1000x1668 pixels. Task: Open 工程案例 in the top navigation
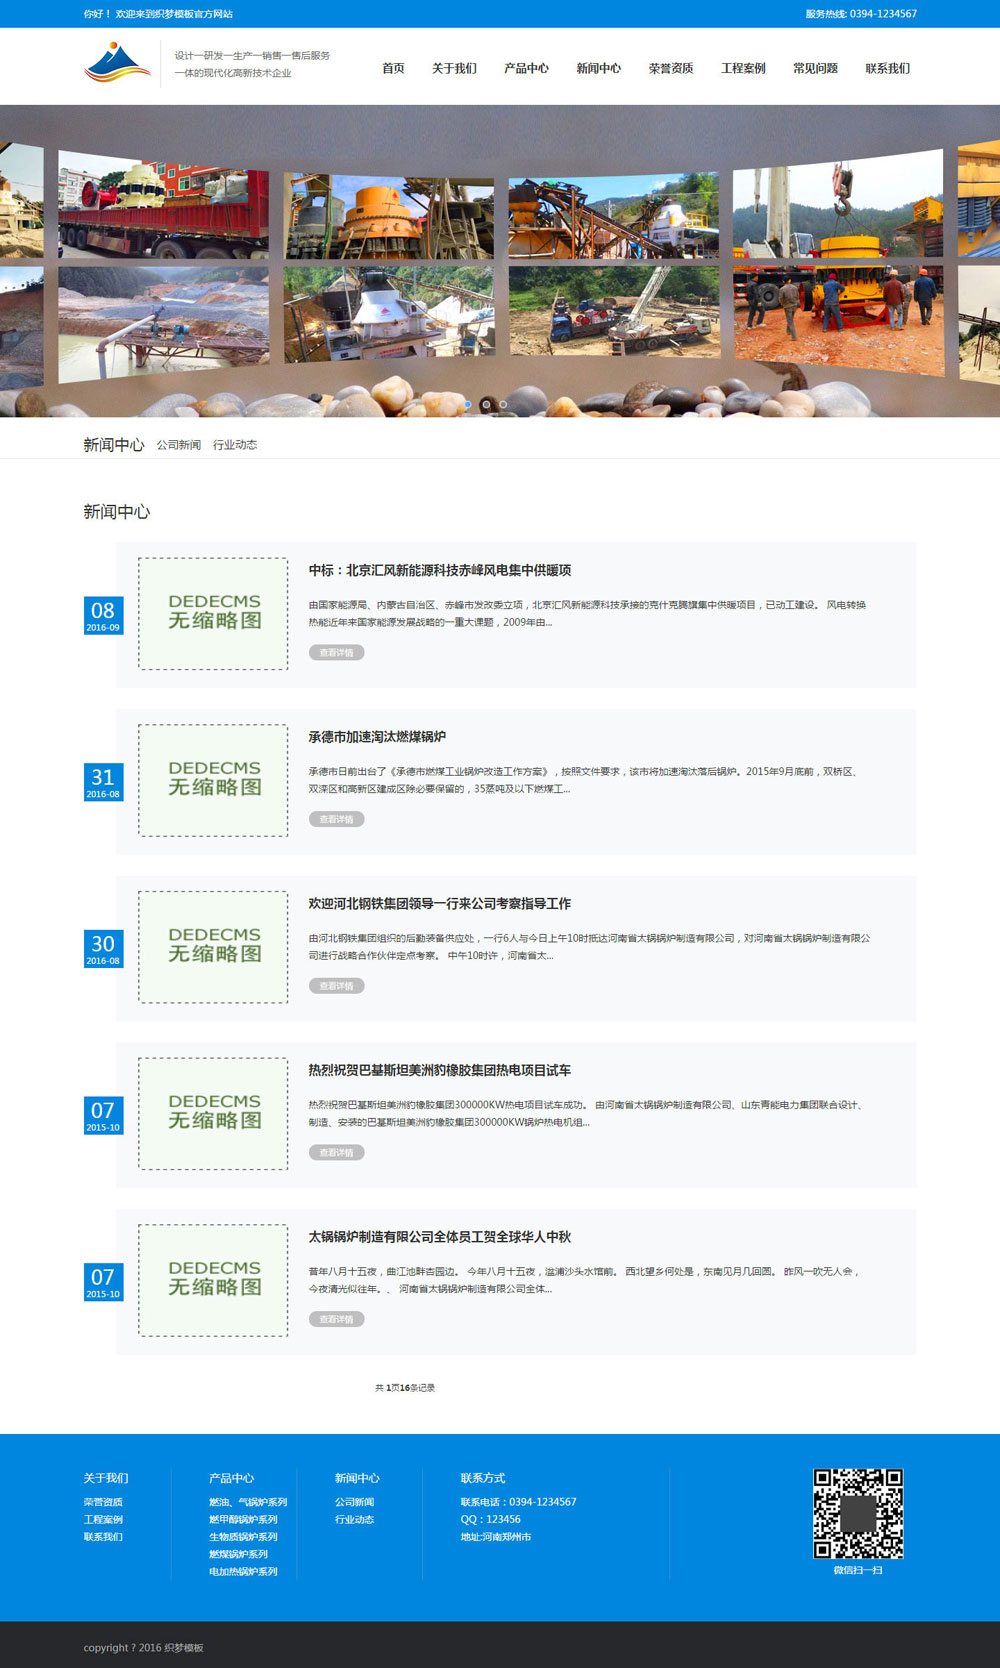click(x=743, y=68)
